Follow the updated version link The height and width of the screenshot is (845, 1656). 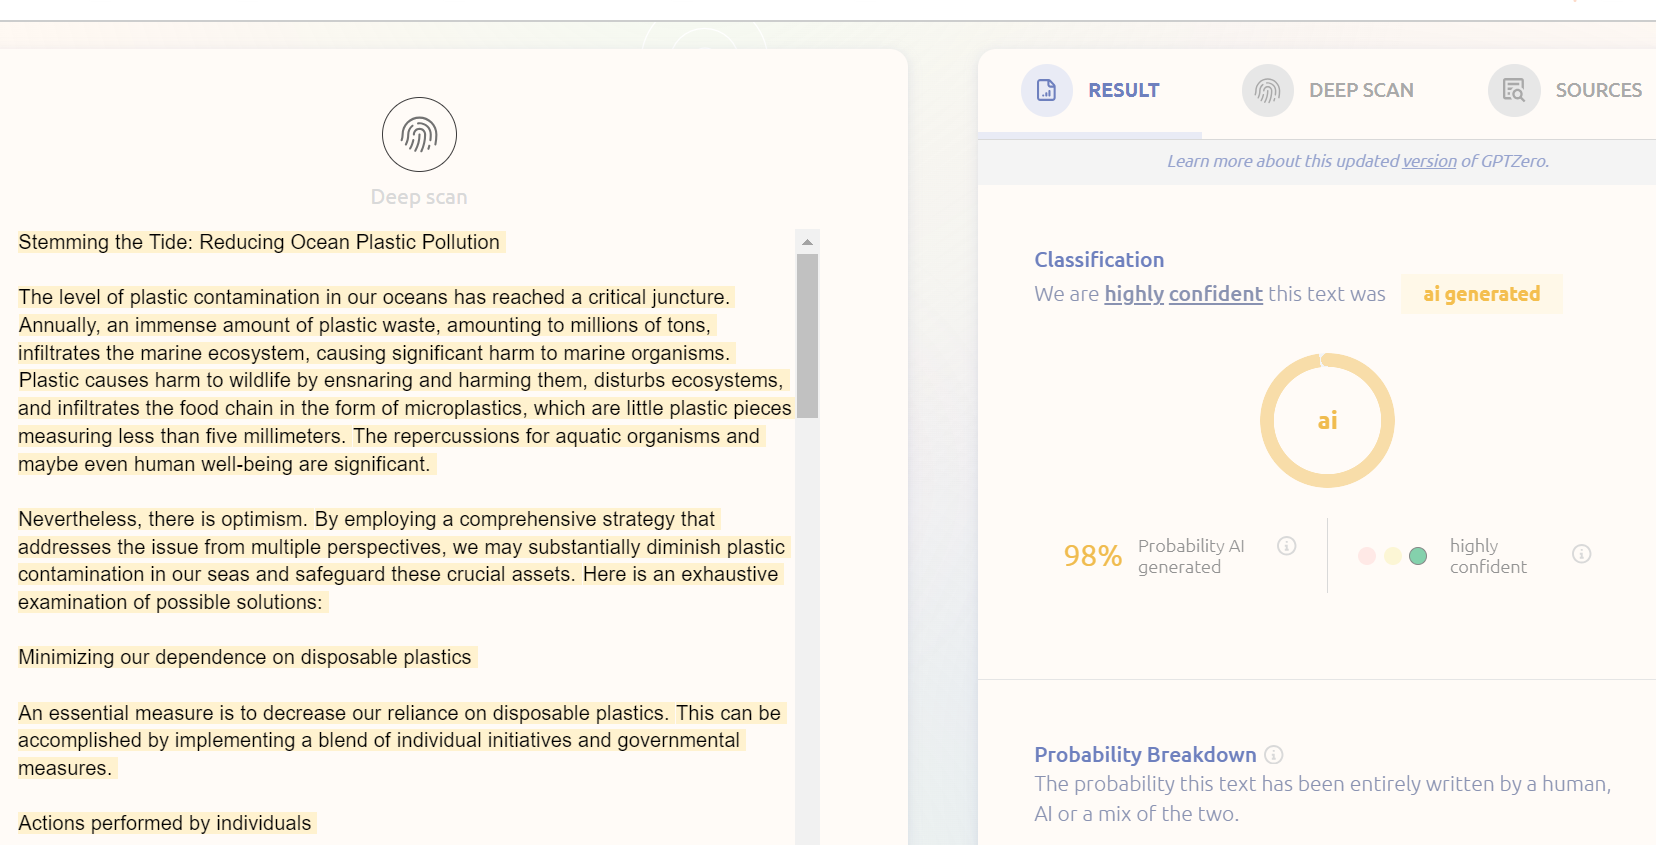click(x=1429, y=161)
